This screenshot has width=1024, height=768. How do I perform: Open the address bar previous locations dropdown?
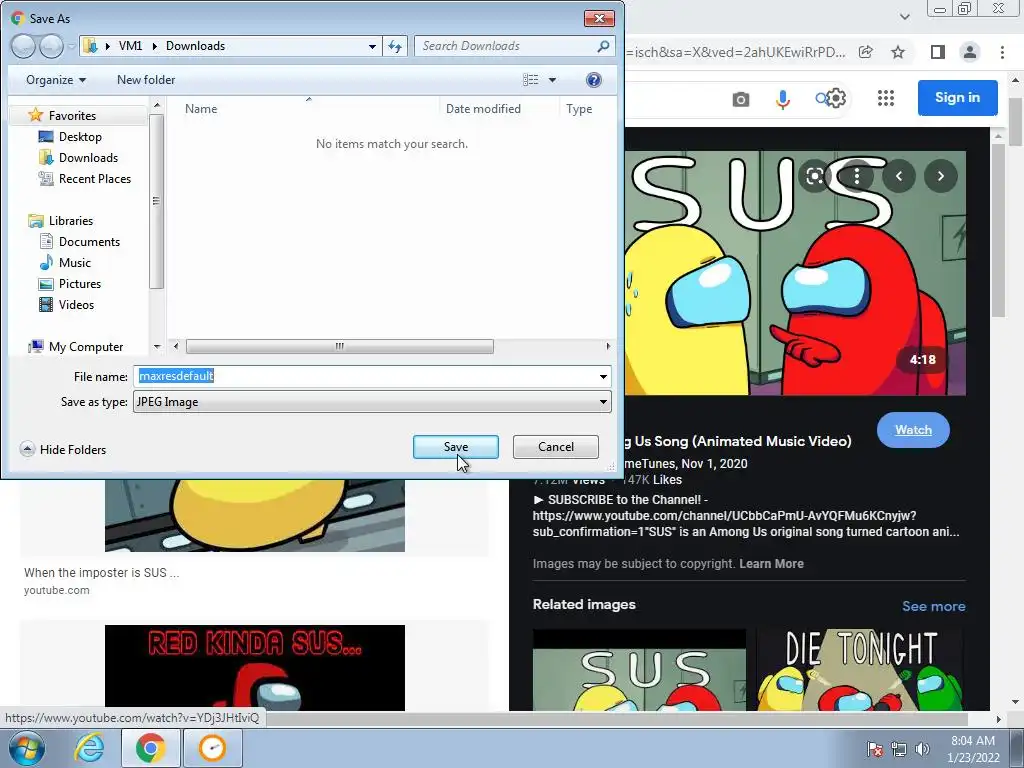(372, 46)
